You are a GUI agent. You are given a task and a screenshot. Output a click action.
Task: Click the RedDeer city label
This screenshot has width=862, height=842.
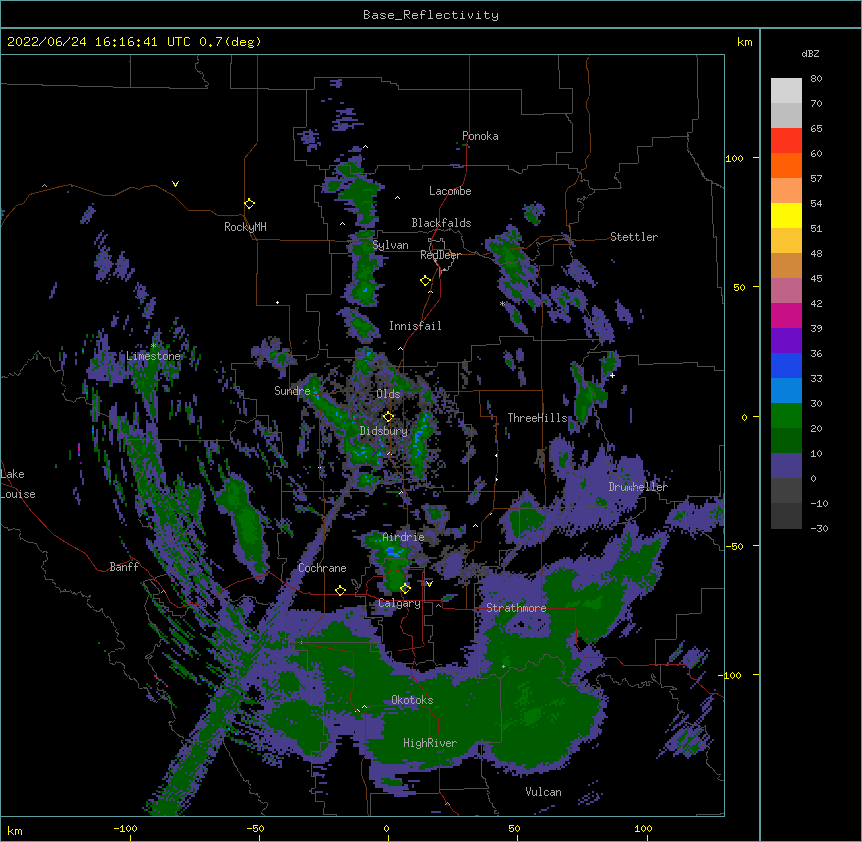coord(440,255)
